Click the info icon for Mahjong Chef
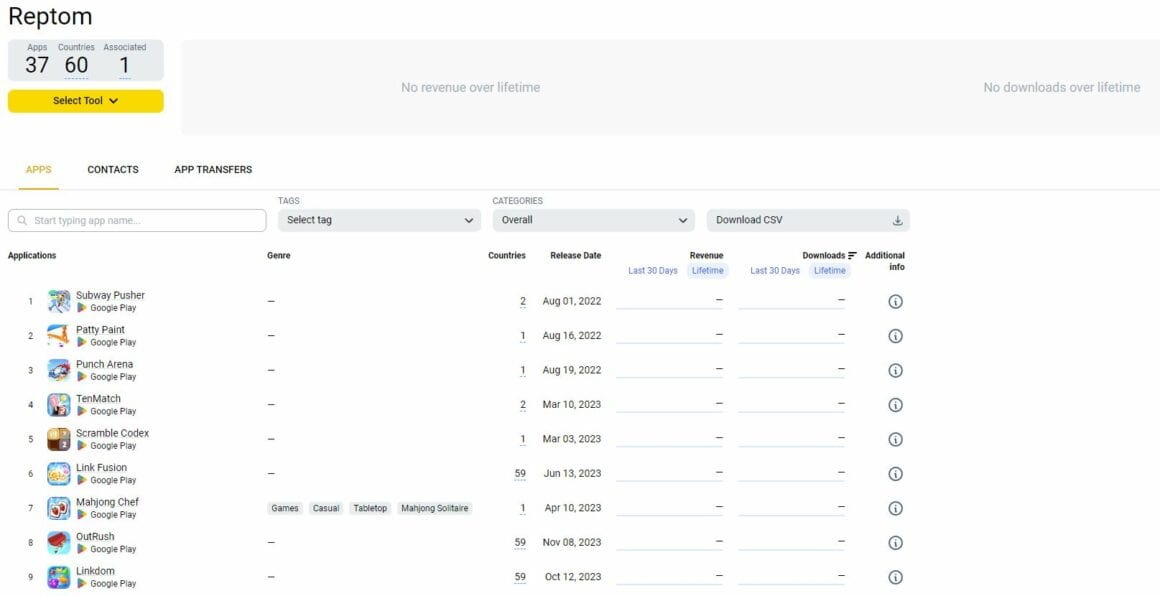1160x596 pixels. (x=895, y=508)
